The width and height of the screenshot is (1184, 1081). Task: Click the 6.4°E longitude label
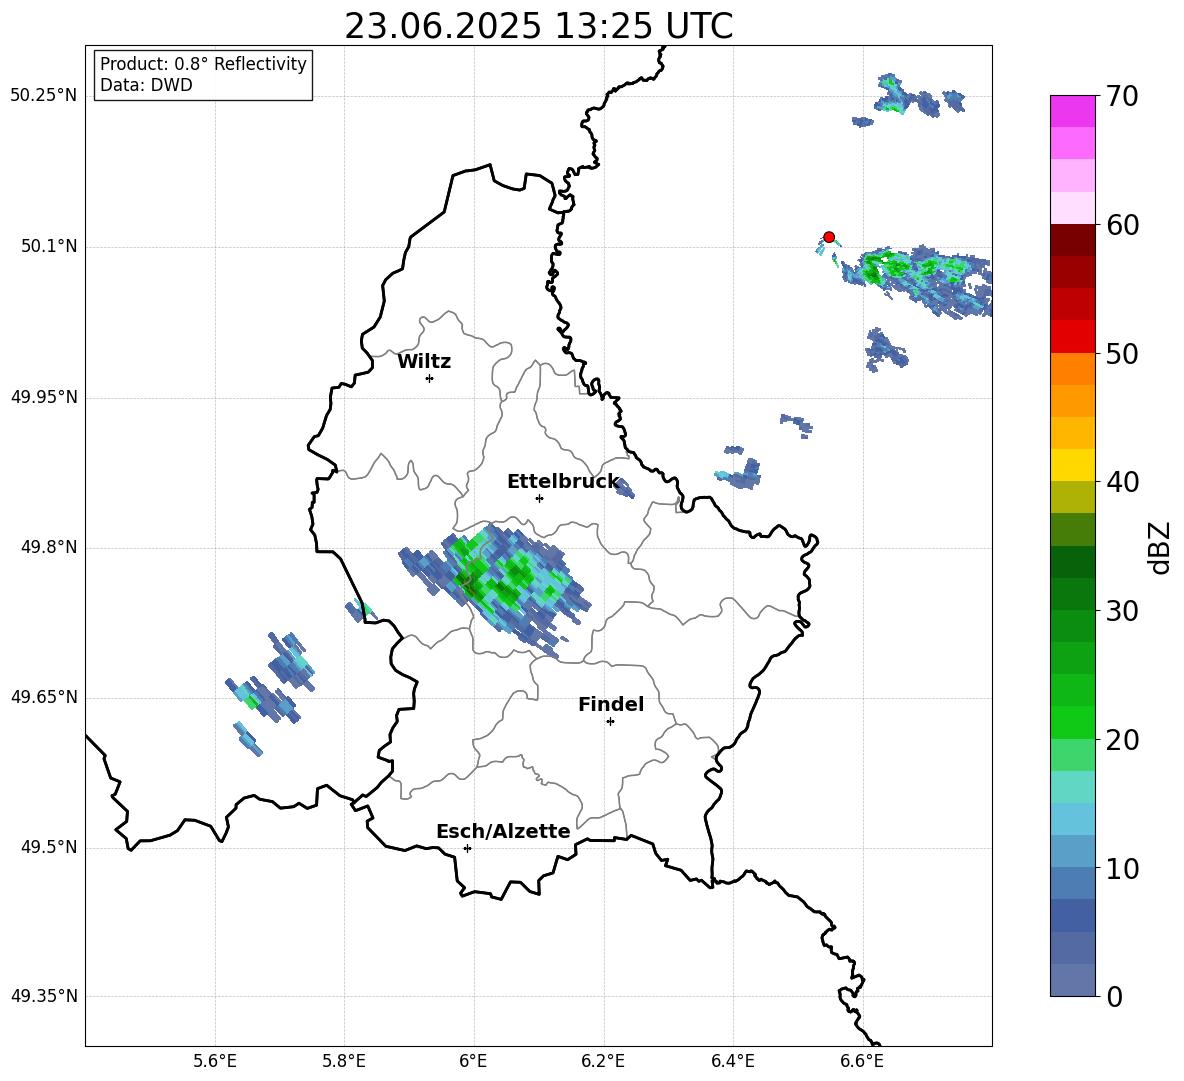732,1062
